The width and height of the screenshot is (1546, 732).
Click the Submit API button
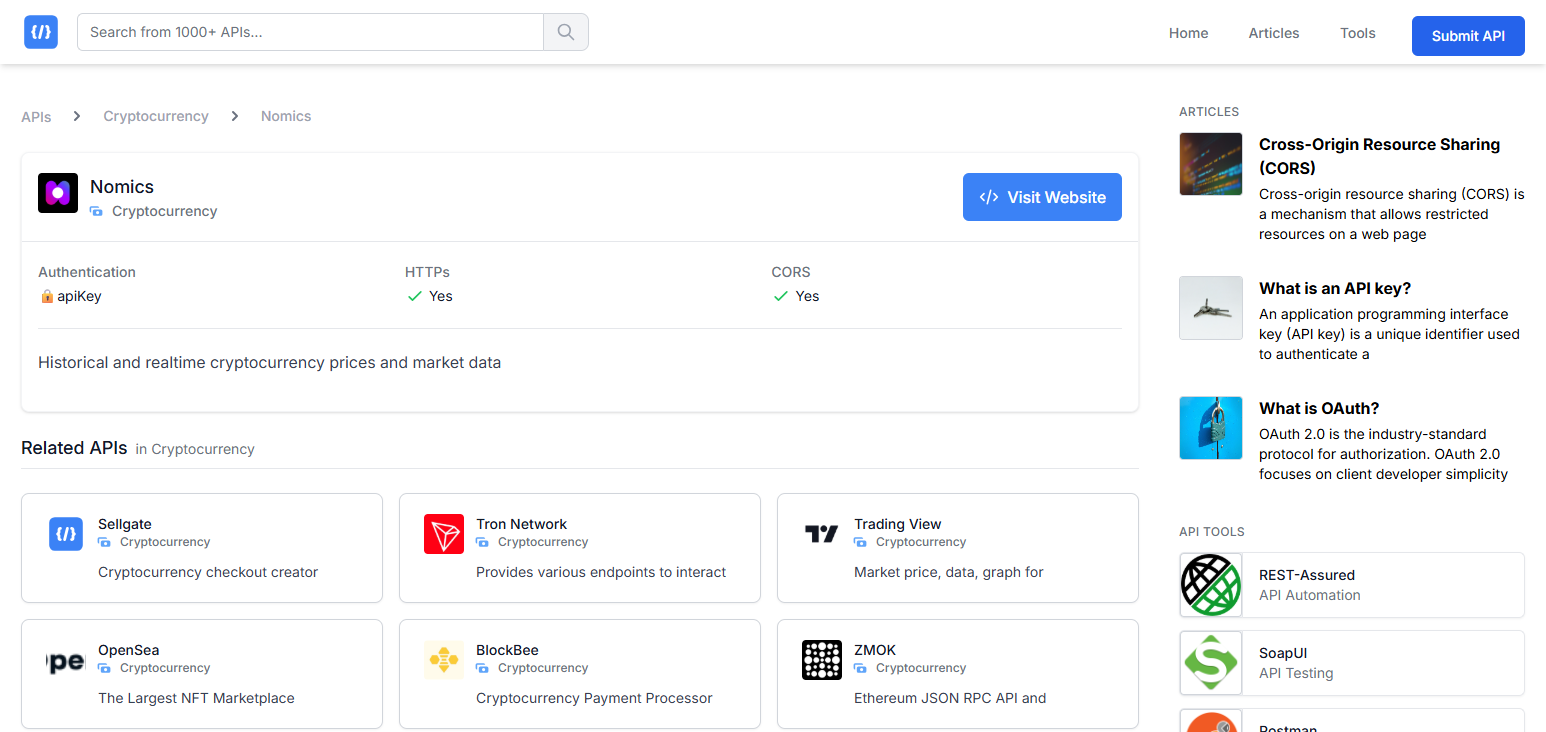(1468, 36)
